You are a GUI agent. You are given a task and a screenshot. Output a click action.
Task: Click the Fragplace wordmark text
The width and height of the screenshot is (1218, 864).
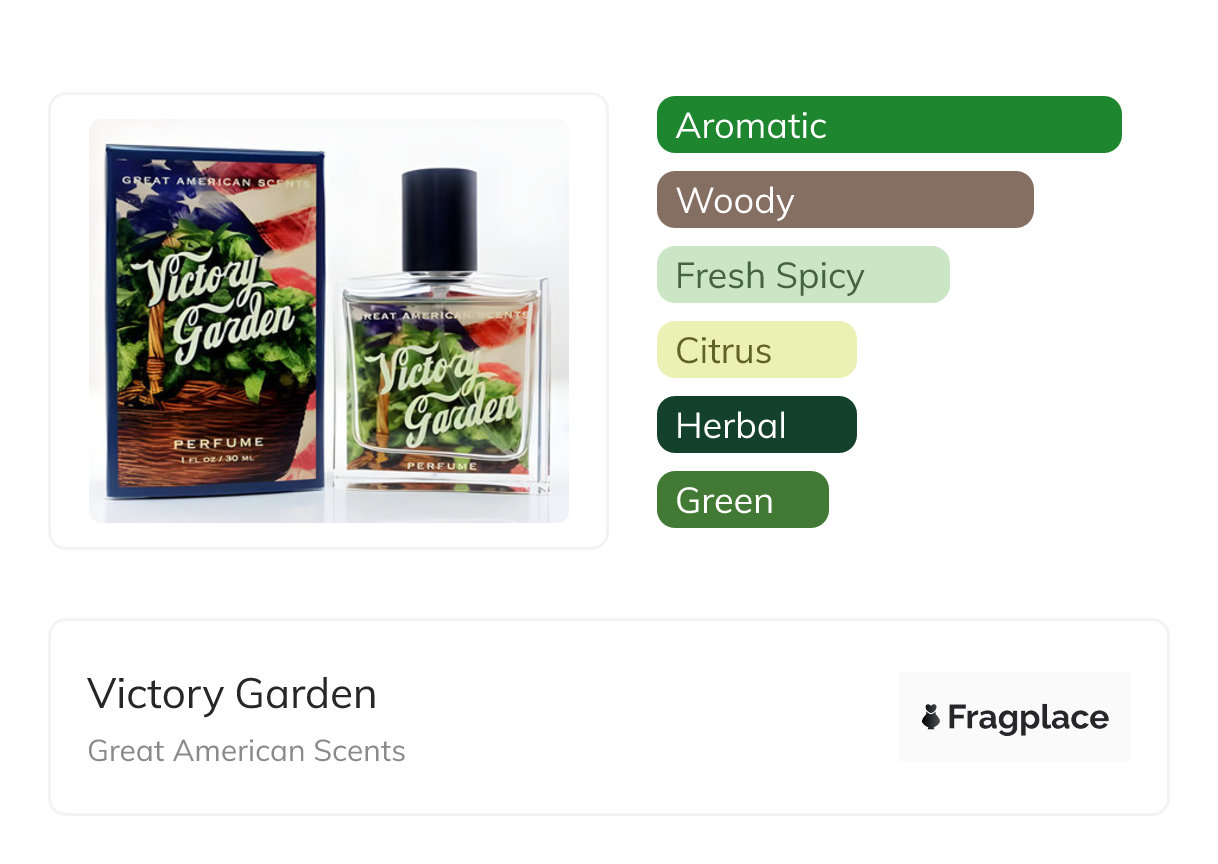coord(1028,718)
